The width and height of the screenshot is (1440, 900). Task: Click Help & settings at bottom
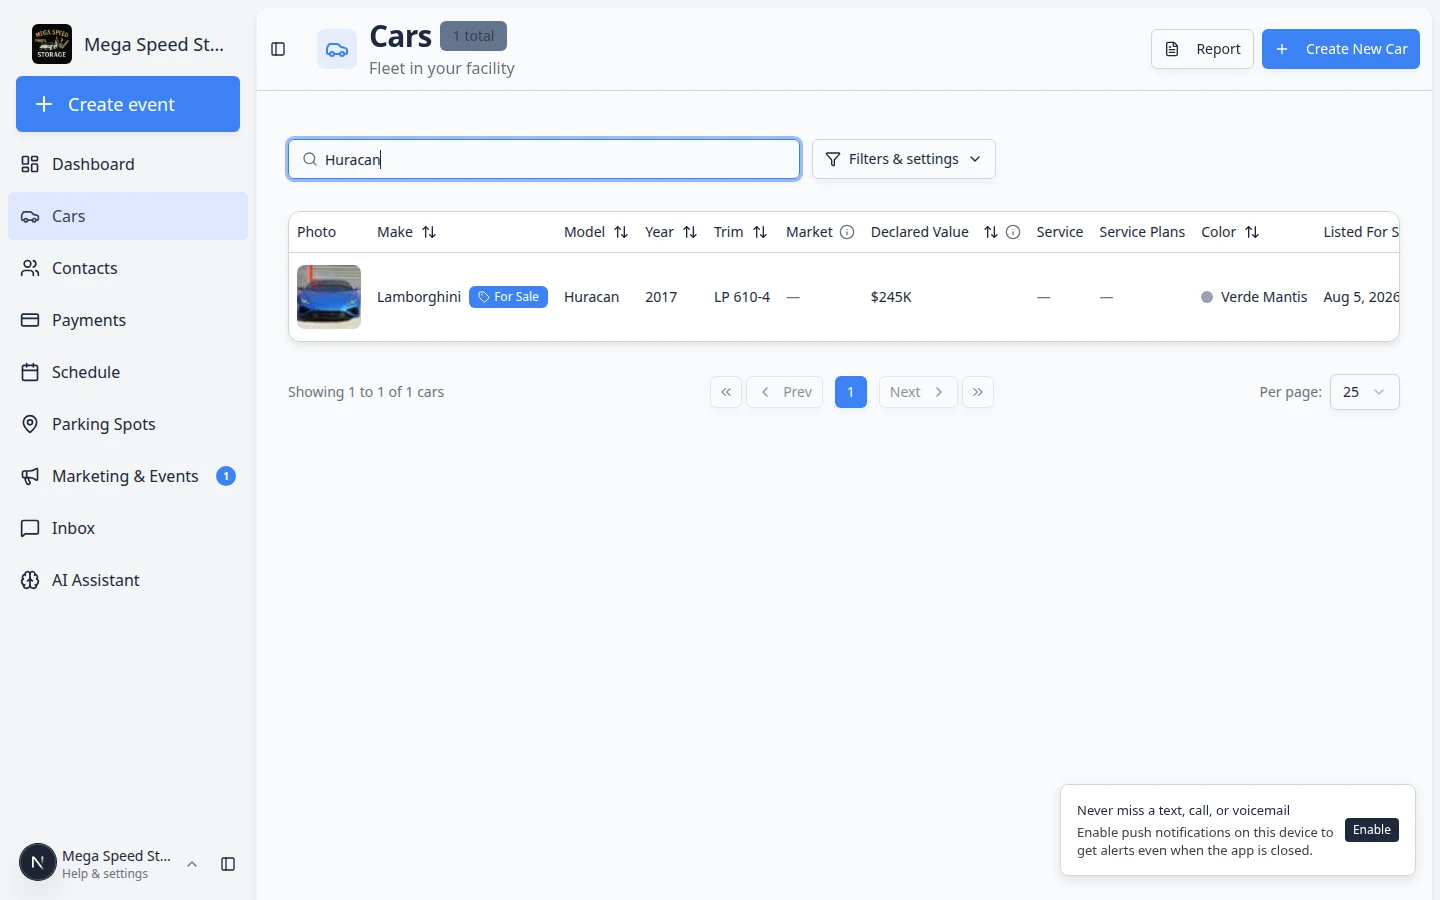(x=105, y=874)
